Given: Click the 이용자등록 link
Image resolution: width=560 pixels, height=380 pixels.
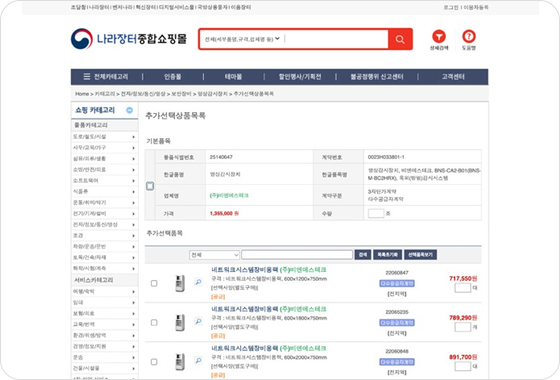Looking at the screenshot, I should (476, 7).
